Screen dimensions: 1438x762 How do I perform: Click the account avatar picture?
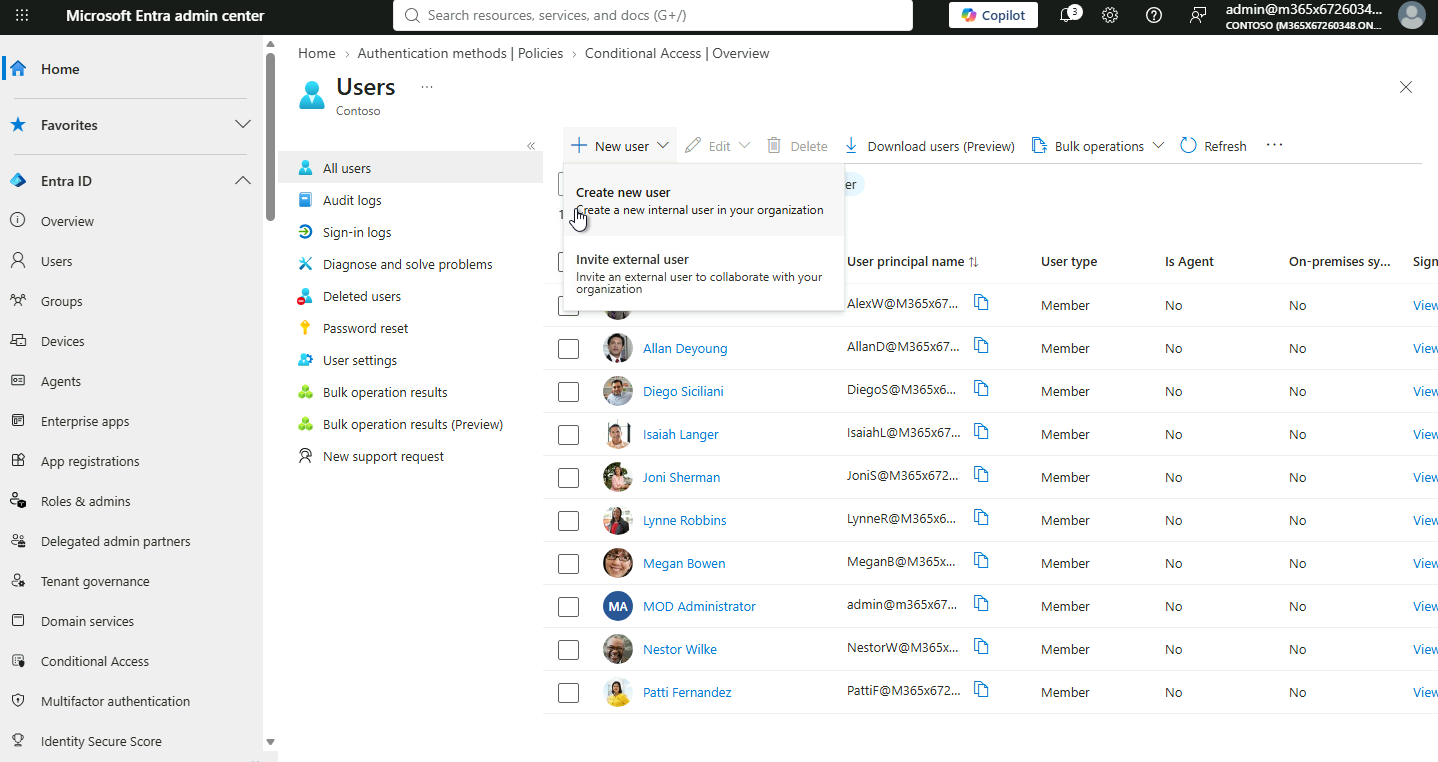pos(1411,15)
